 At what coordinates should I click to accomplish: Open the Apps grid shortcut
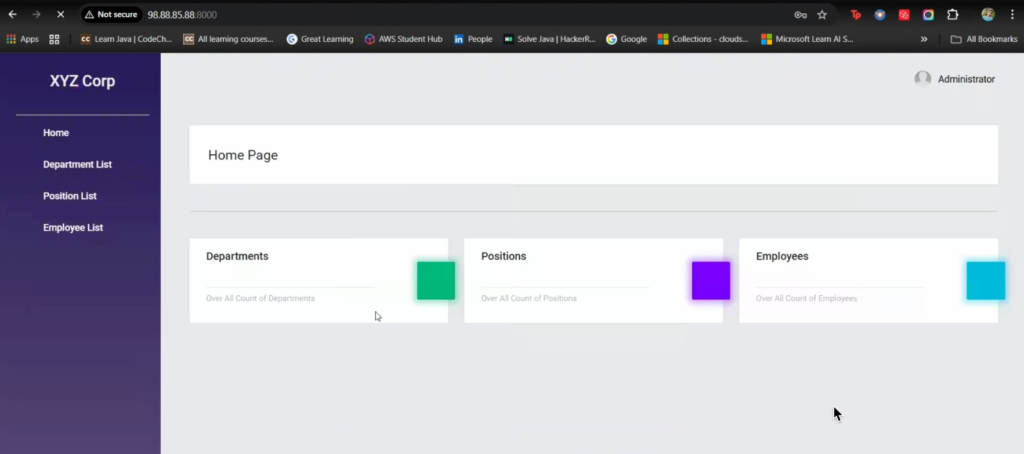[23, 39]
